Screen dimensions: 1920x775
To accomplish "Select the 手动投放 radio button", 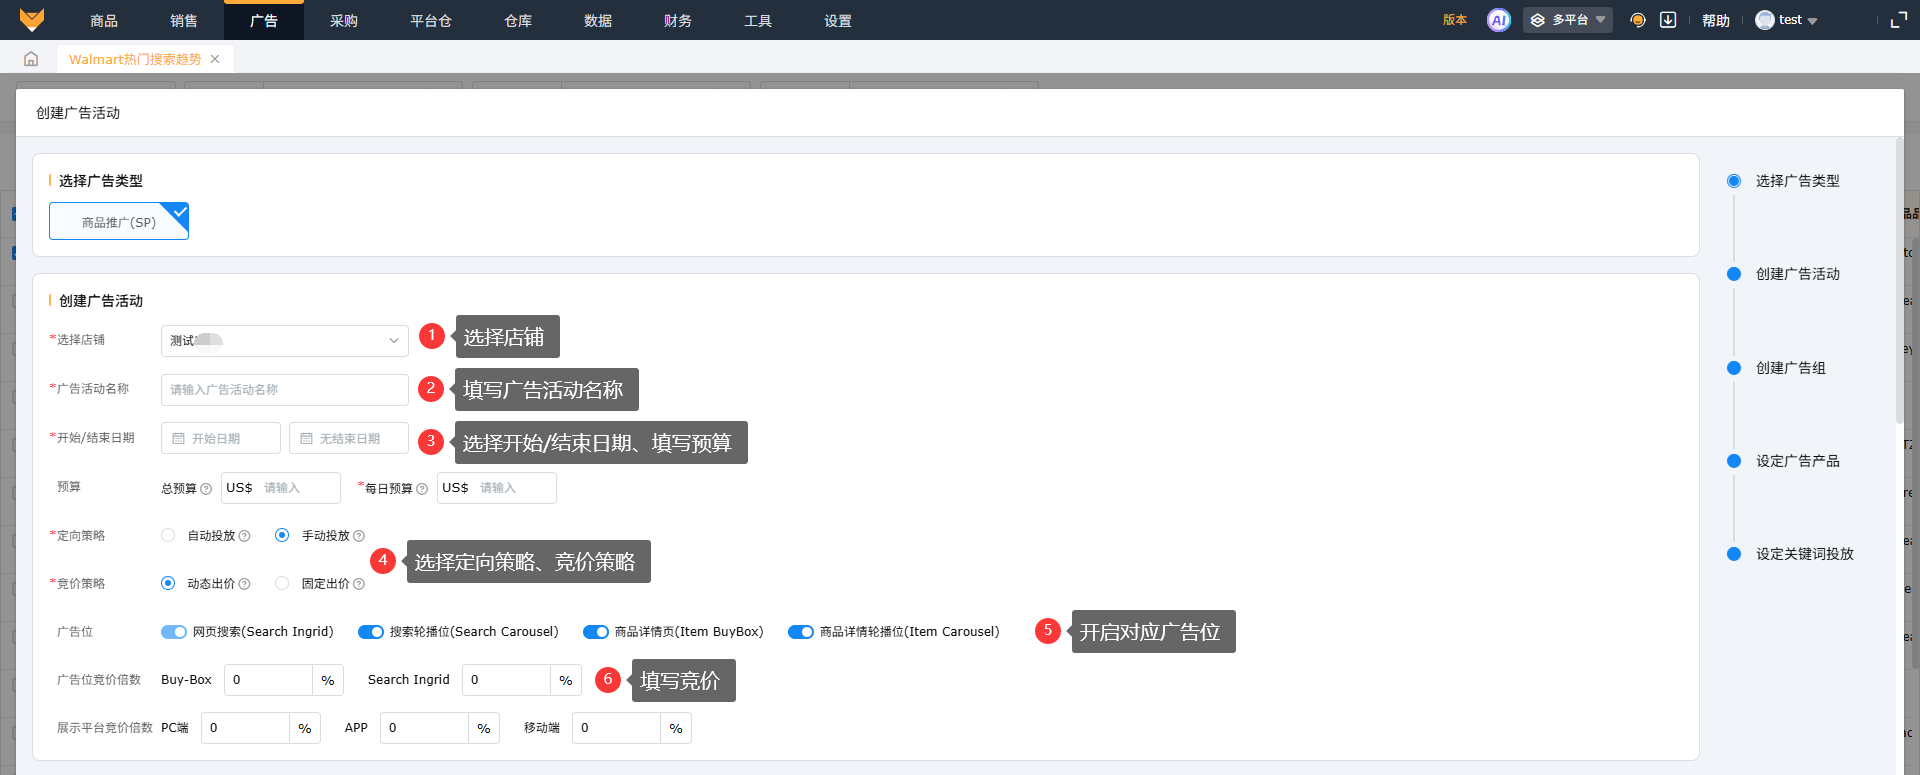I will click(282, 535).
